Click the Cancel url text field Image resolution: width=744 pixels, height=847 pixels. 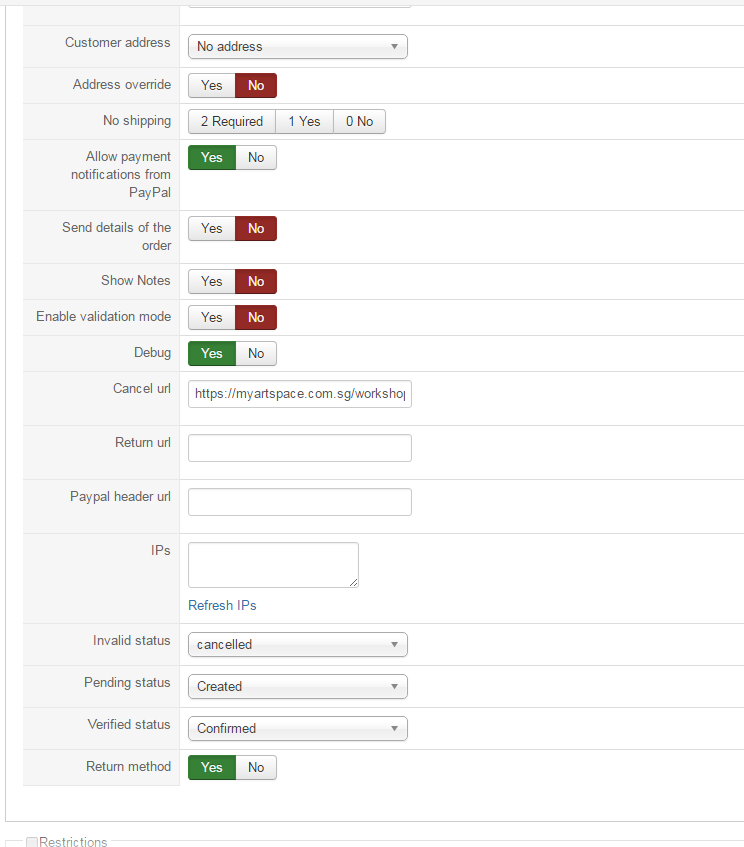coord(299,394)
